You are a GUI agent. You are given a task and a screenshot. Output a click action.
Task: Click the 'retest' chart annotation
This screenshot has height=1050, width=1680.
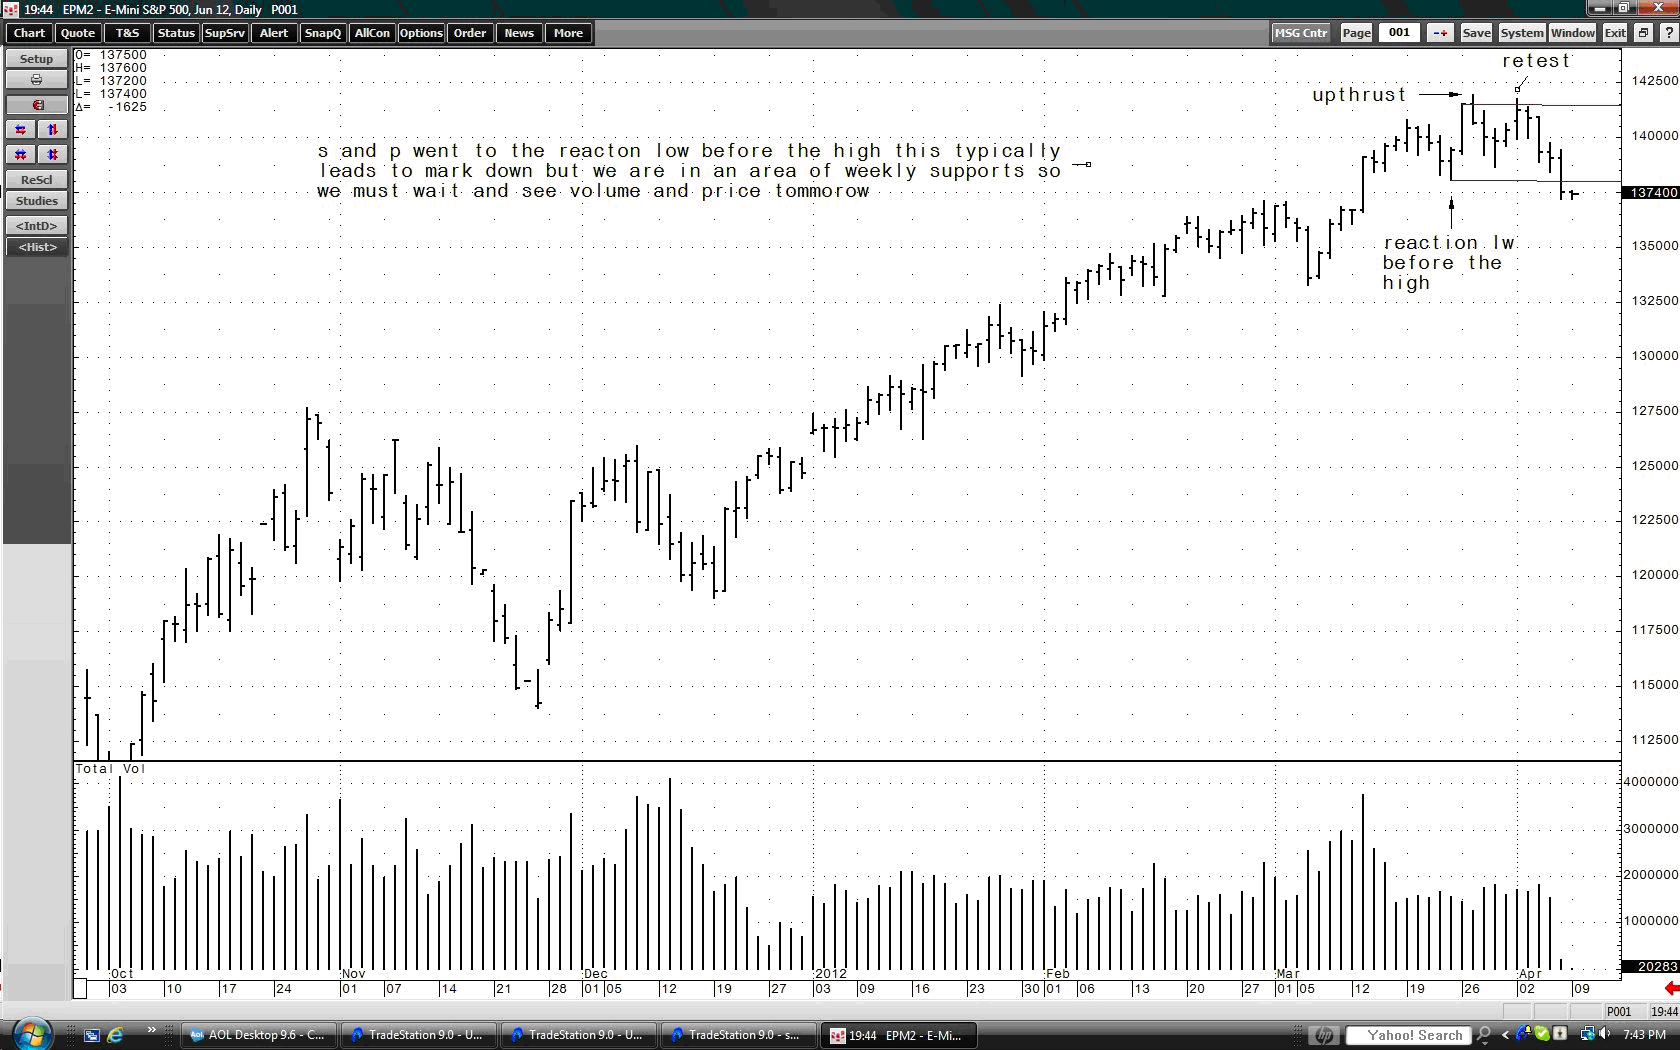[1536, 61]
